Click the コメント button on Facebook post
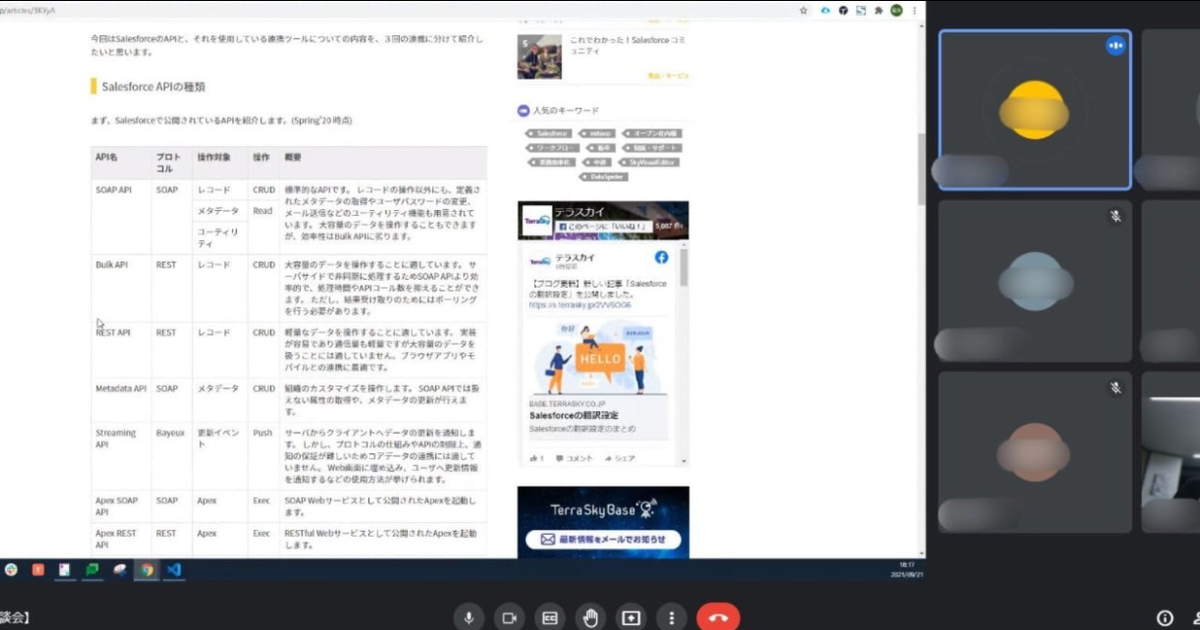This screenshot has width=1200, height=630. 575,458
